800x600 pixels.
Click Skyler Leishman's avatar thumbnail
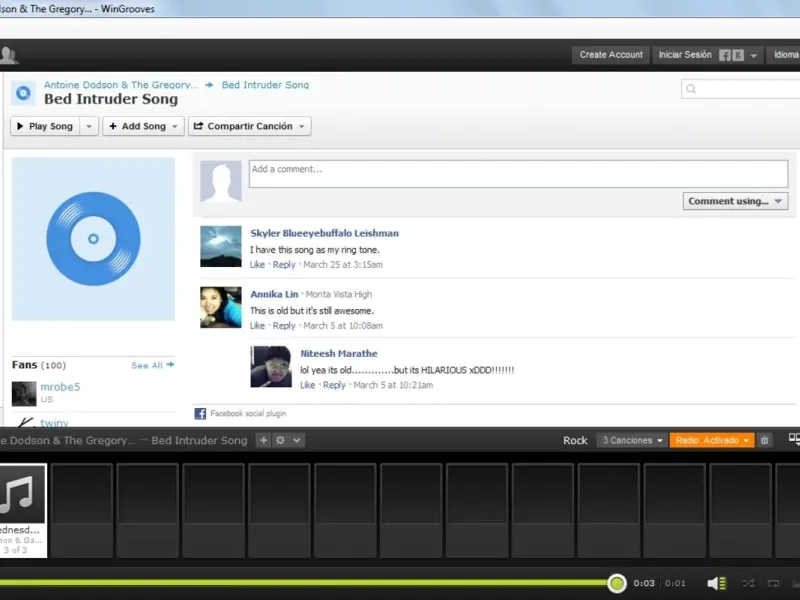(220, 246)
